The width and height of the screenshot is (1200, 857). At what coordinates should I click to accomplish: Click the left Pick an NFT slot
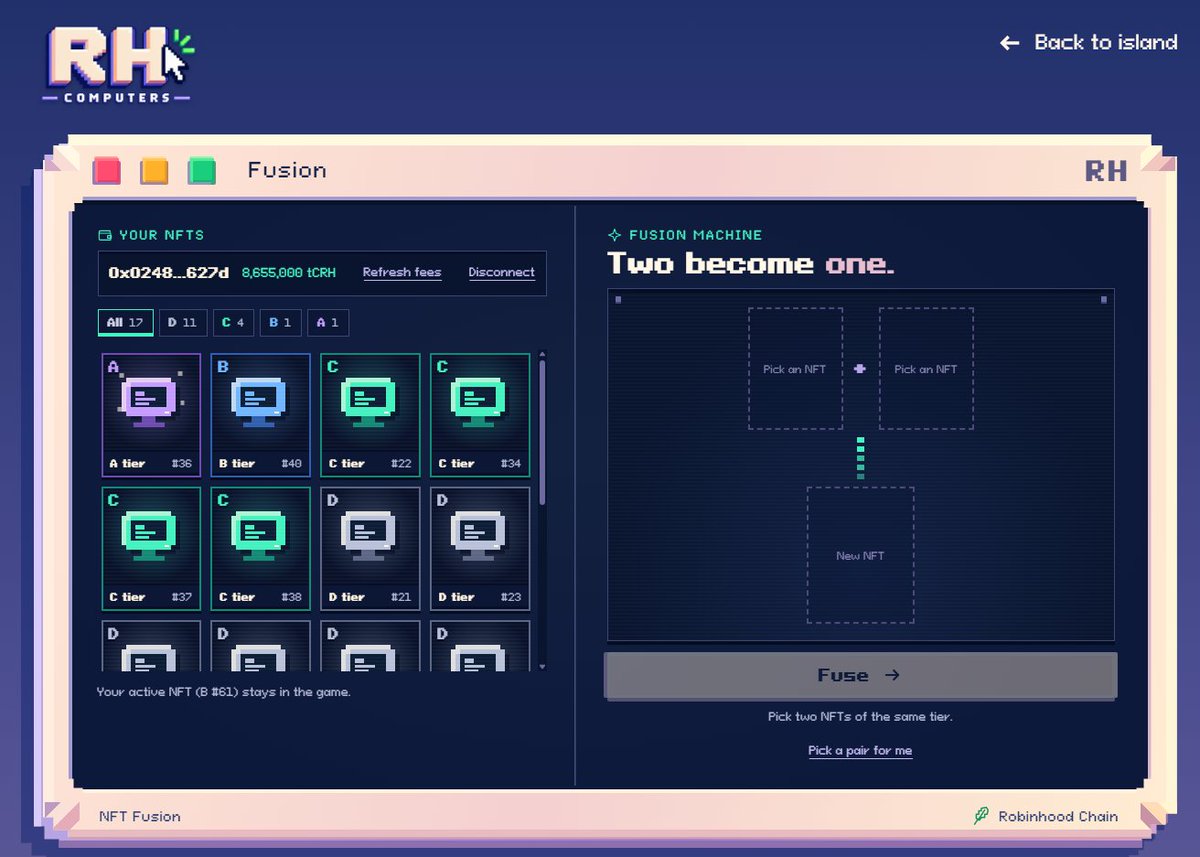[x=795, y=369]
